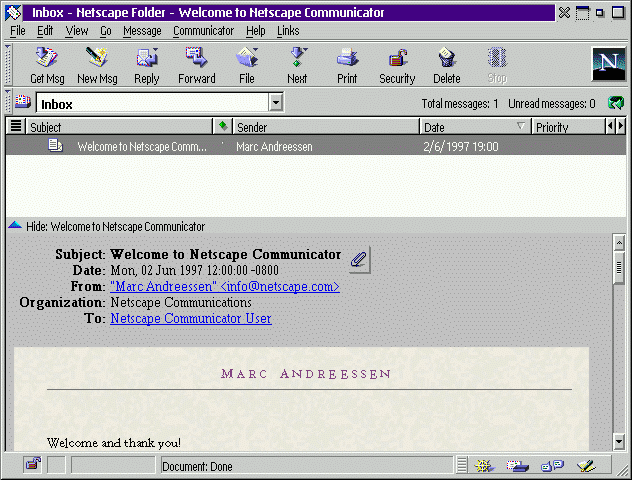Click the Document: Done status text
632x480 pixels.
[197, 466]
